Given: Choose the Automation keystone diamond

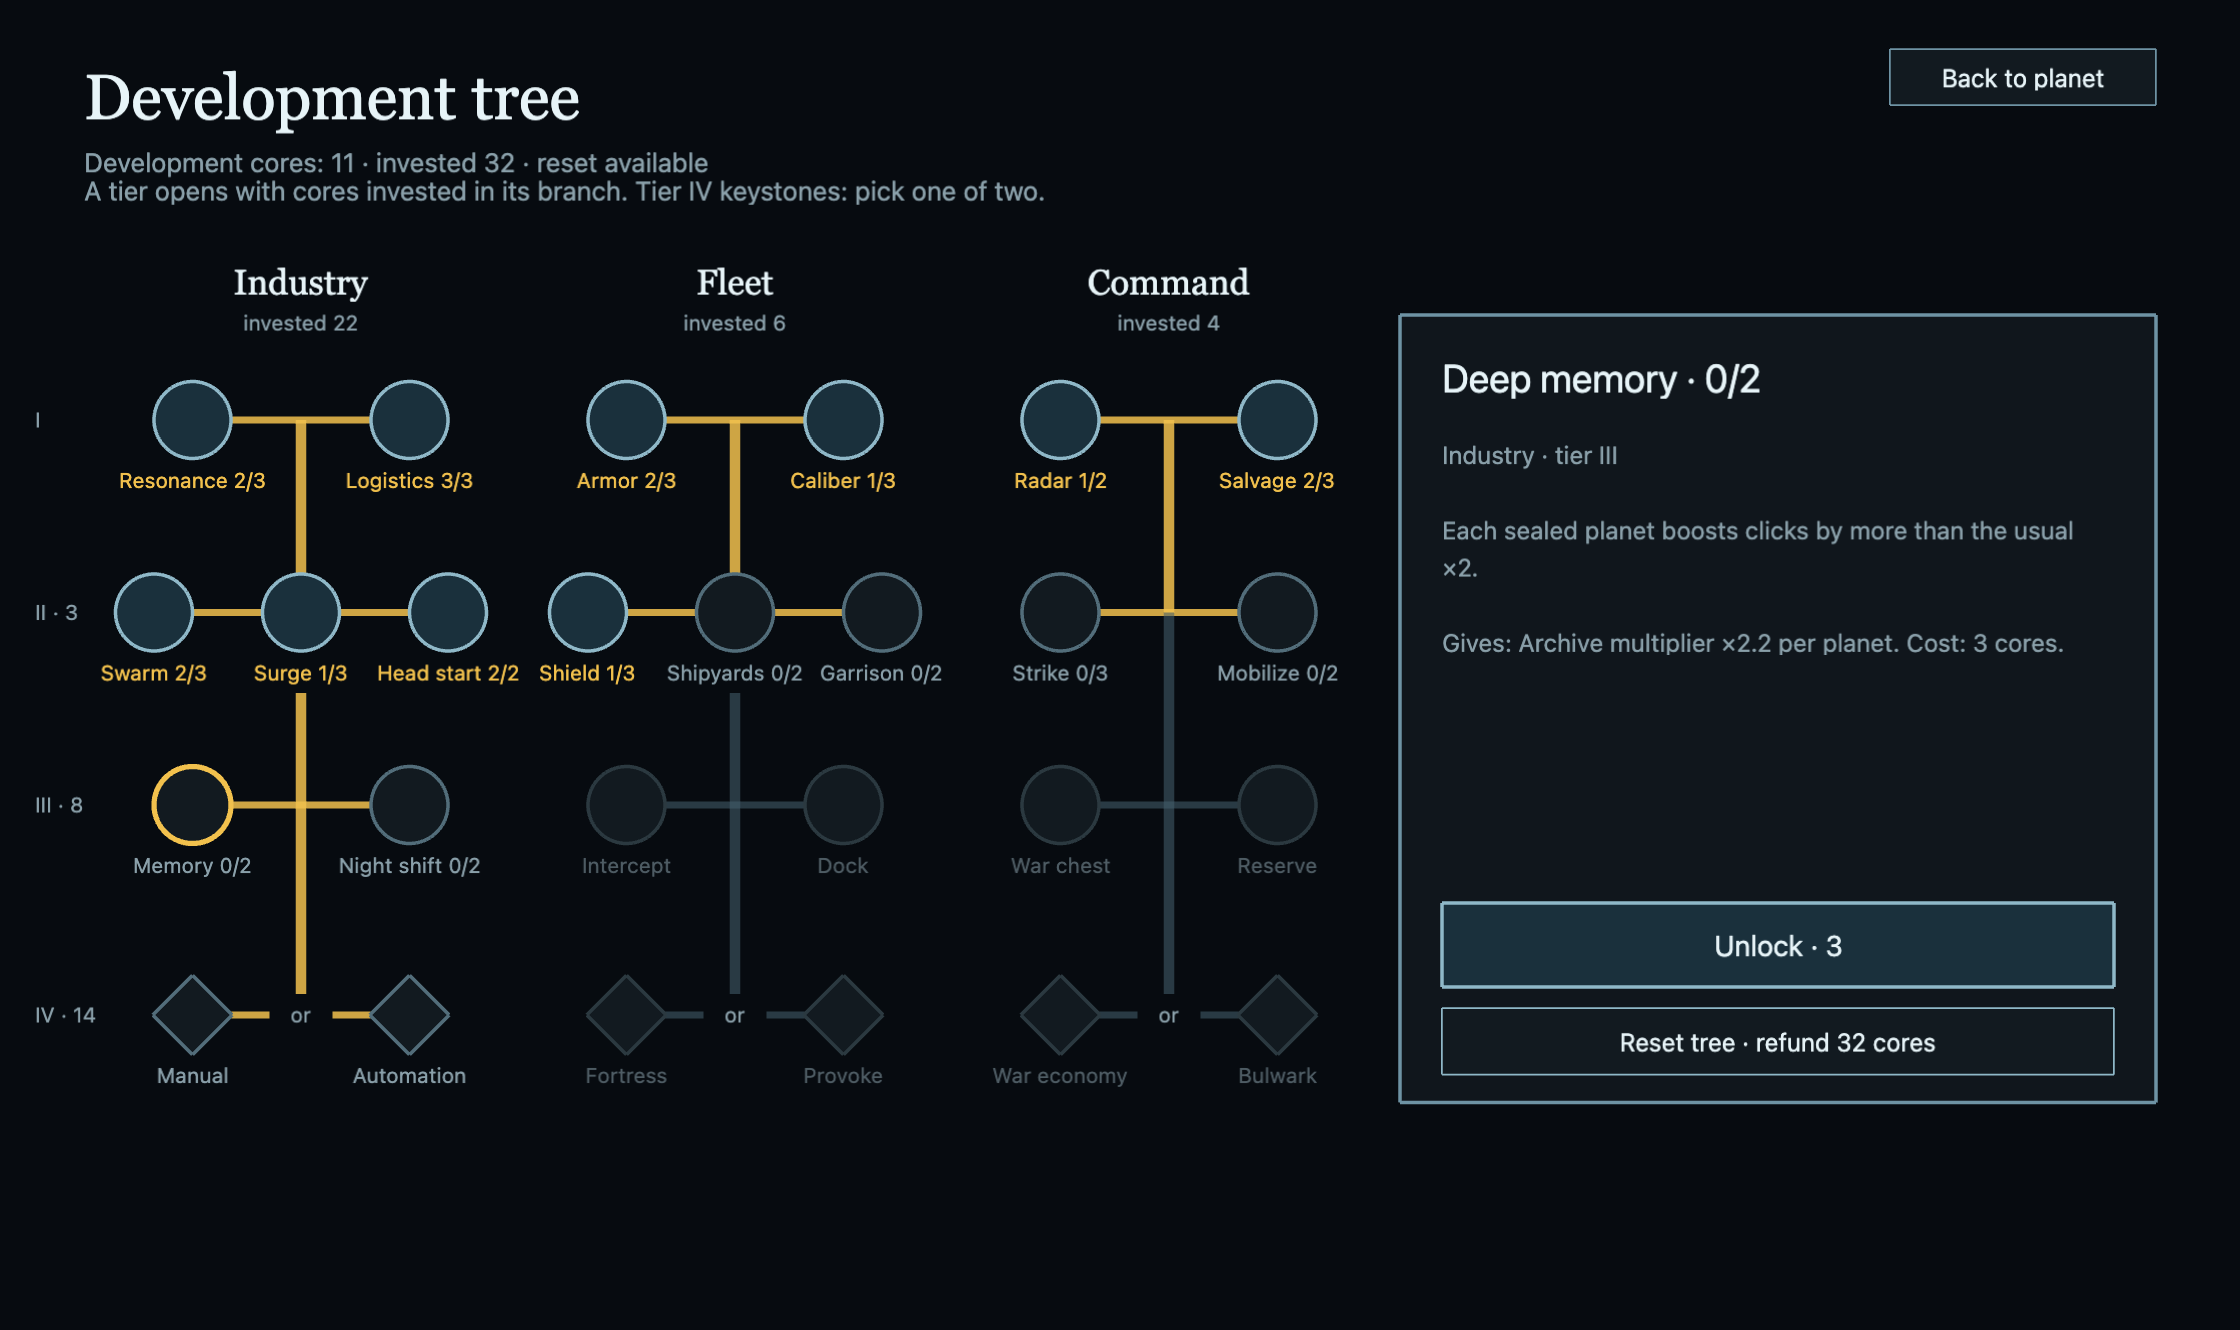Looking at the screenshot, I should [409, 1015].
